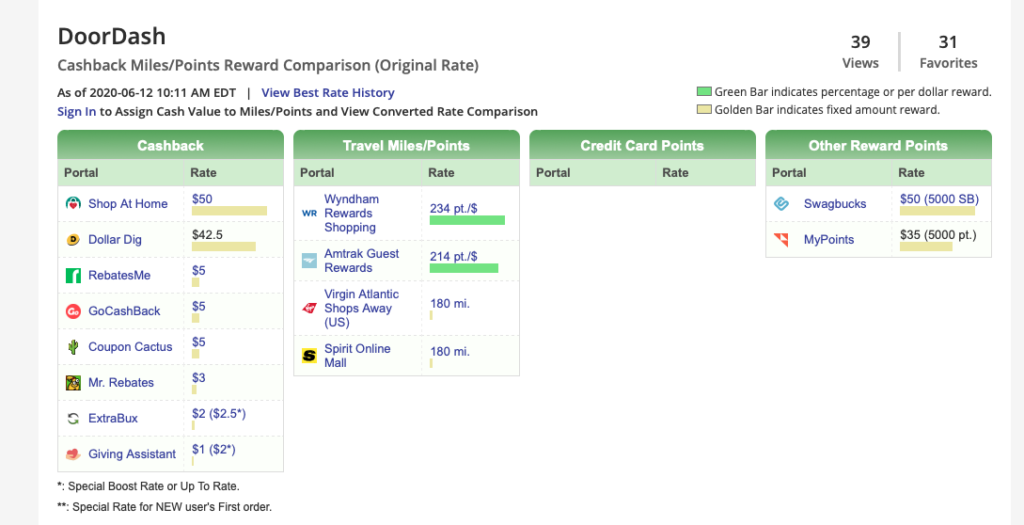Click the golden legend color swatch

pos(703,110)
